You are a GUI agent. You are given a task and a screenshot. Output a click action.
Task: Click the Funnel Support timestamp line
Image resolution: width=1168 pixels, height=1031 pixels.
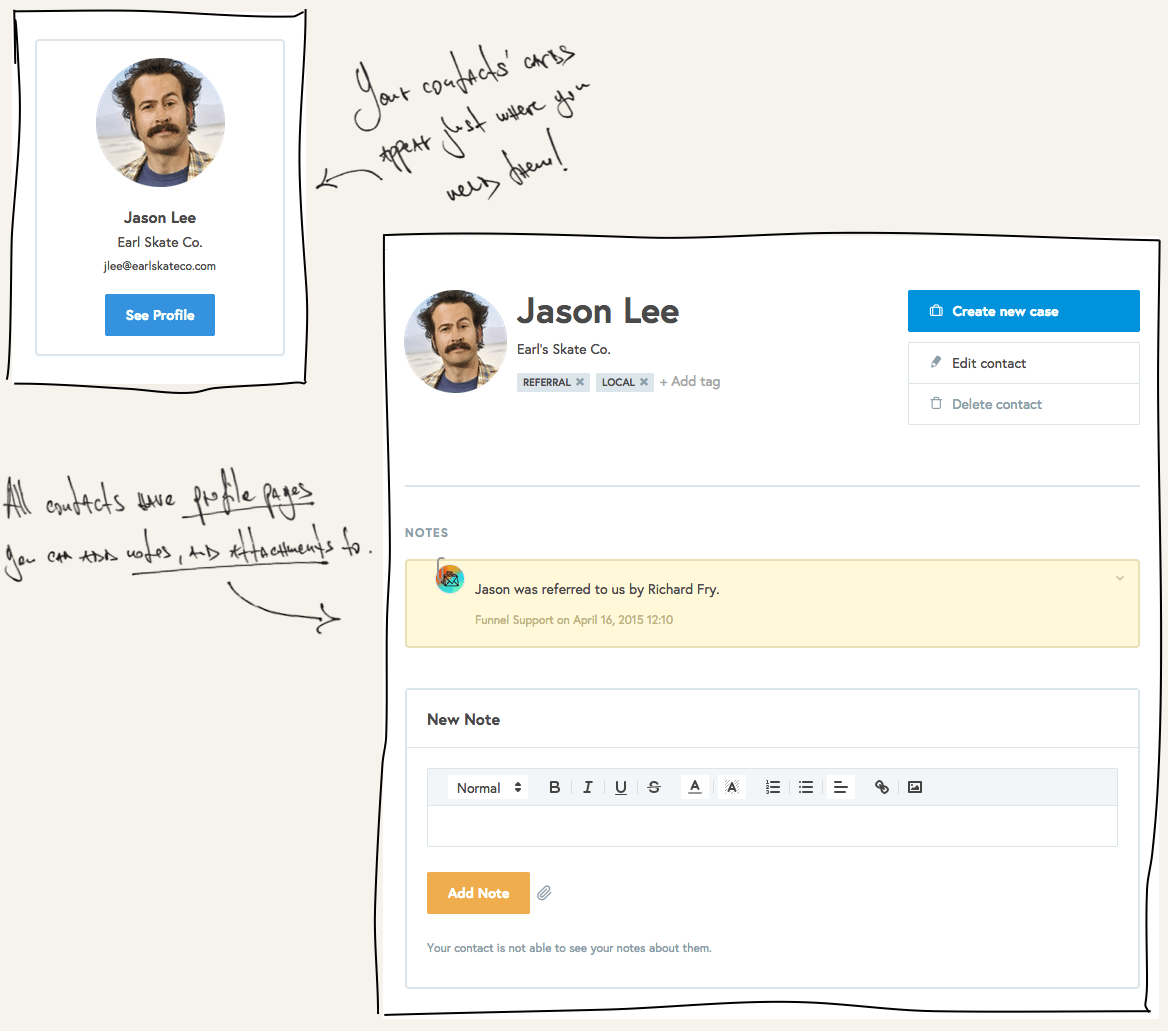574,620
